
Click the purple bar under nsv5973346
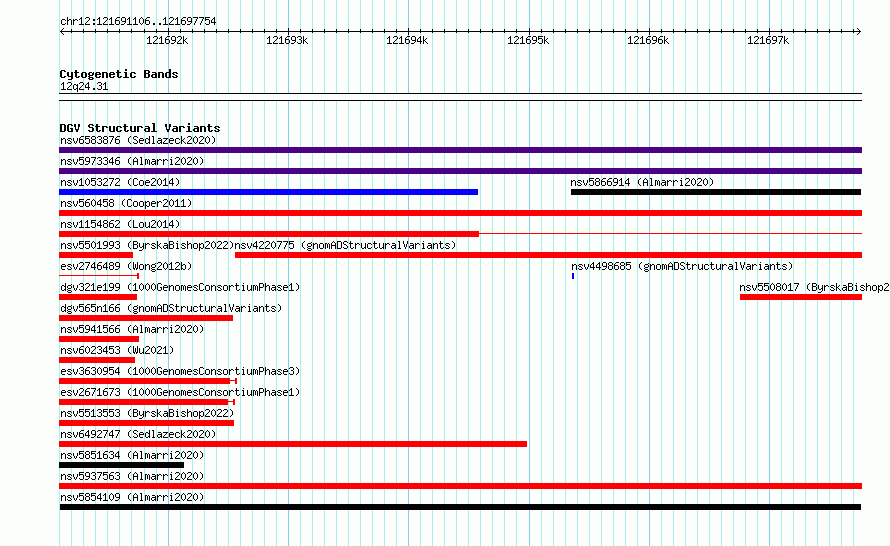[460, 171]
